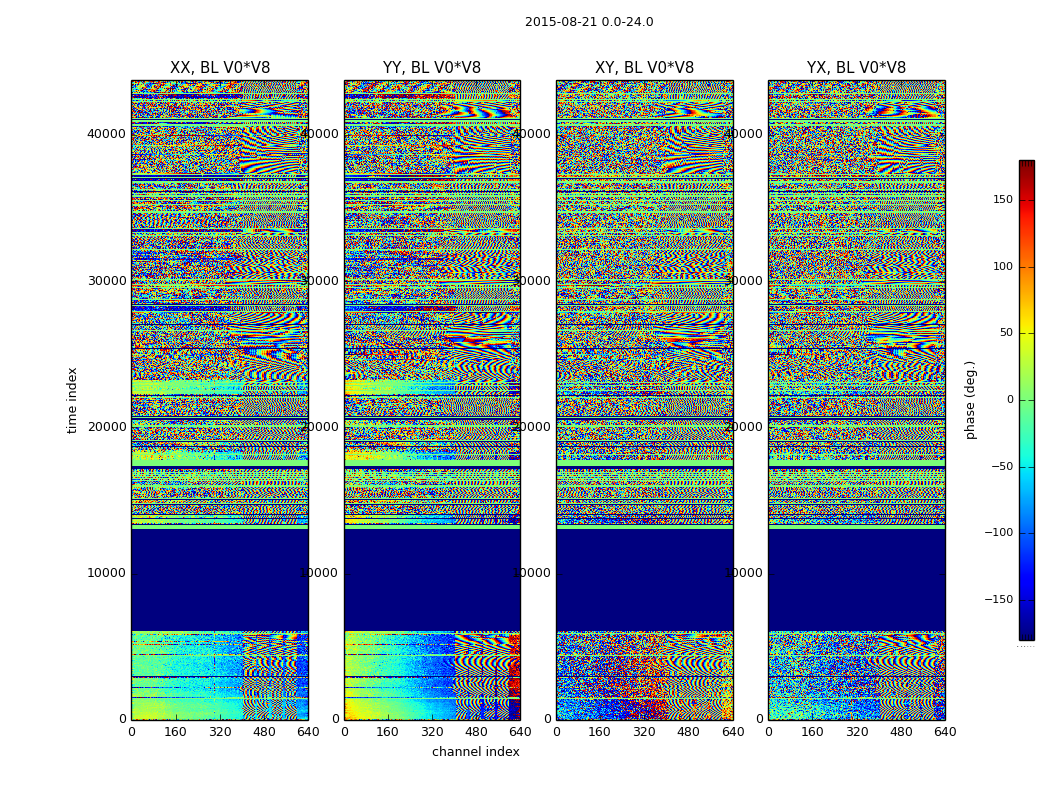This screenshot has width=1050, height=800.
Task: Click the phase colorbar near 150 degrees
Action: [x=1027, y=200]
